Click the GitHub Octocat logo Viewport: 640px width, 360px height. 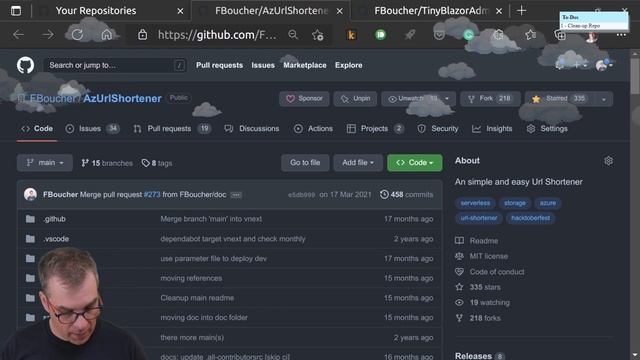coord(25,65)
